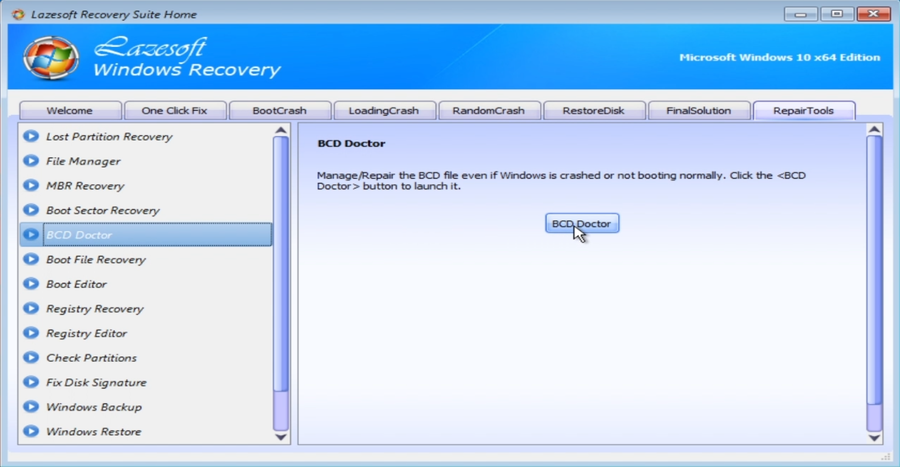Select MBR Recovery tool

pos(146,186)
